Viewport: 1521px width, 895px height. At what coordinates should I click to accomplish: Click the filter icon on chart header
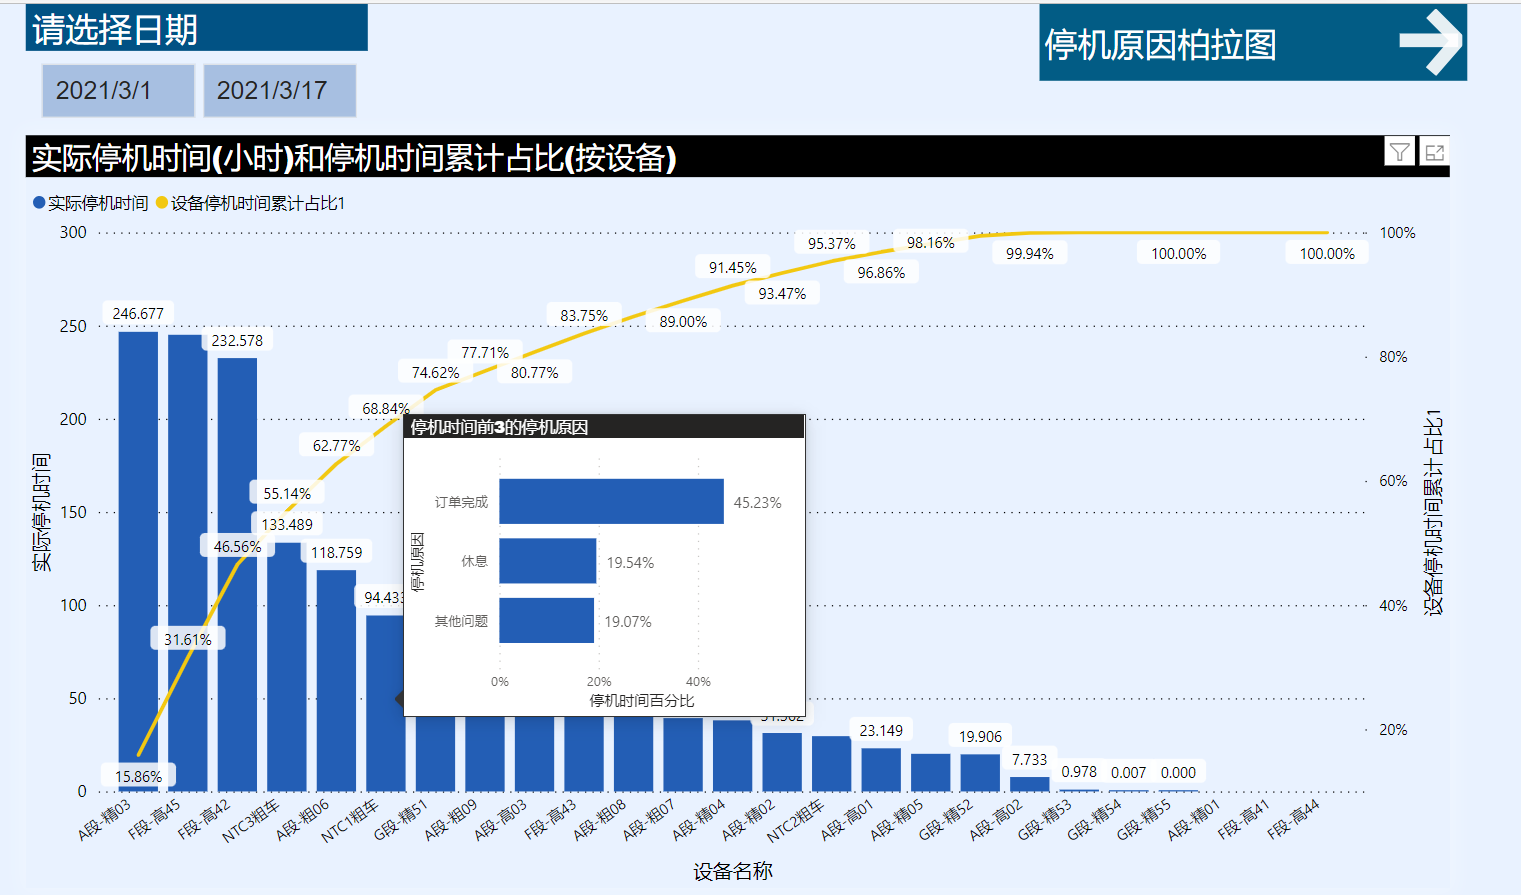click(x=1399, y=152)
